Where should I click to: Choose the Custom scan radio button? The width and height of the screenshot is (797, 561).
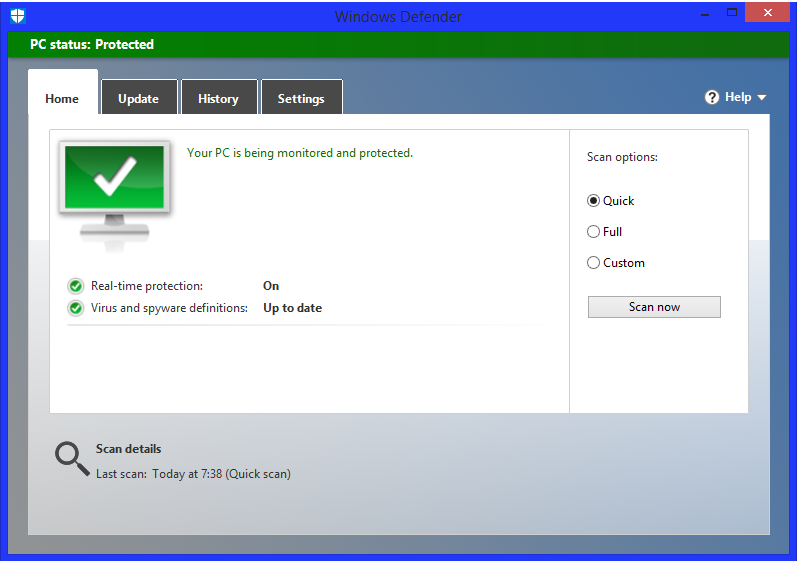(x=594, y=263)
